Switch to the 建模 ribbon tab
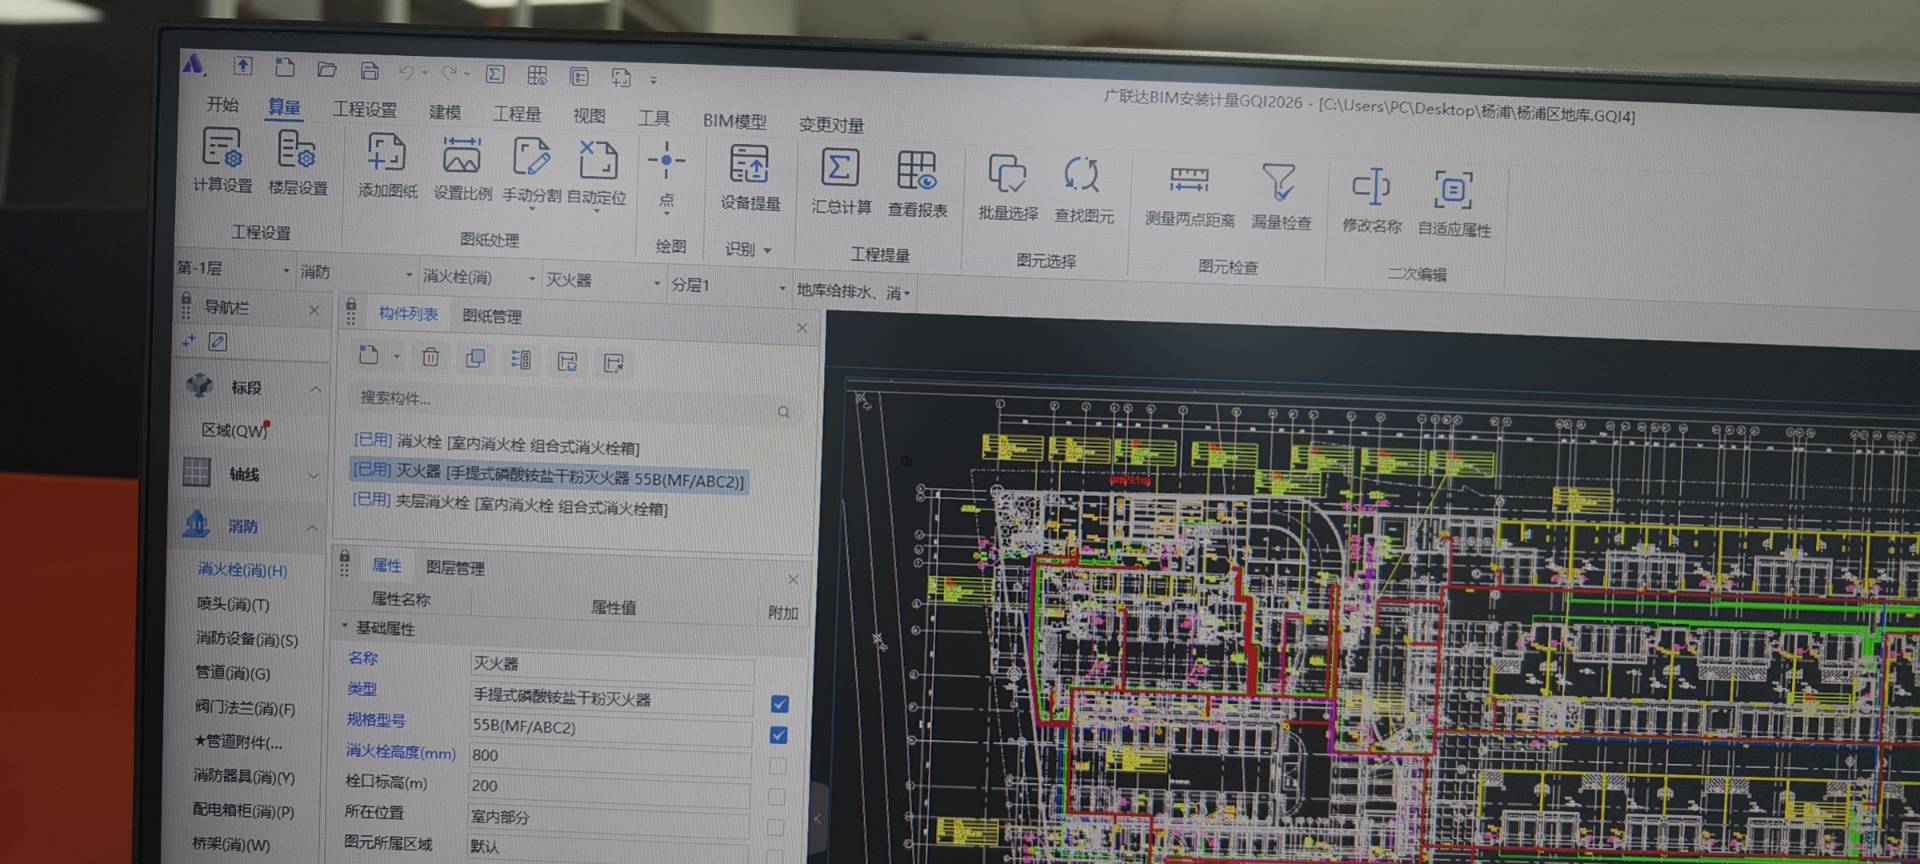 pyautogui.click(x=444, y=112)
